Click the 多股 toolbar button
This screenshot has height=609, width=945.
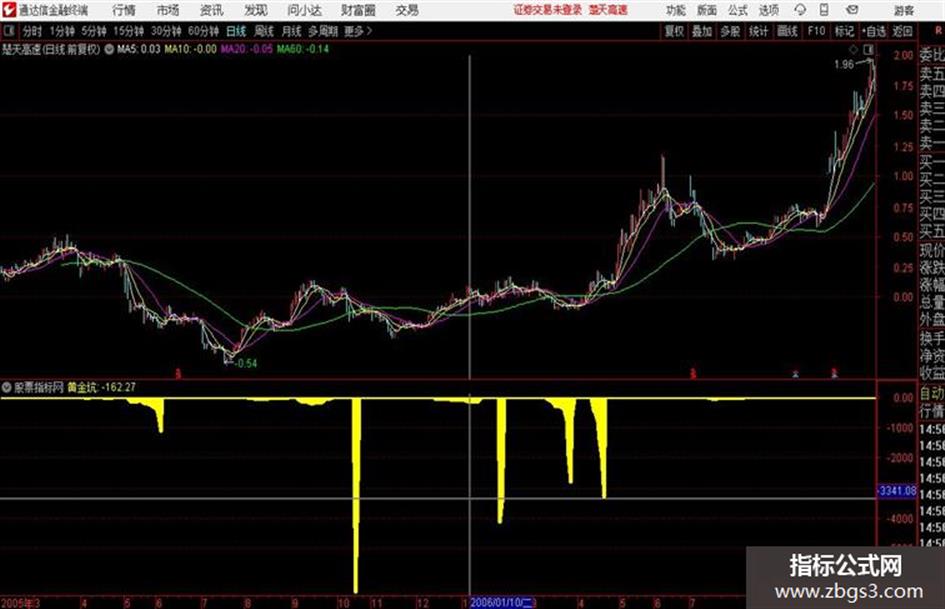click(730, 31)
